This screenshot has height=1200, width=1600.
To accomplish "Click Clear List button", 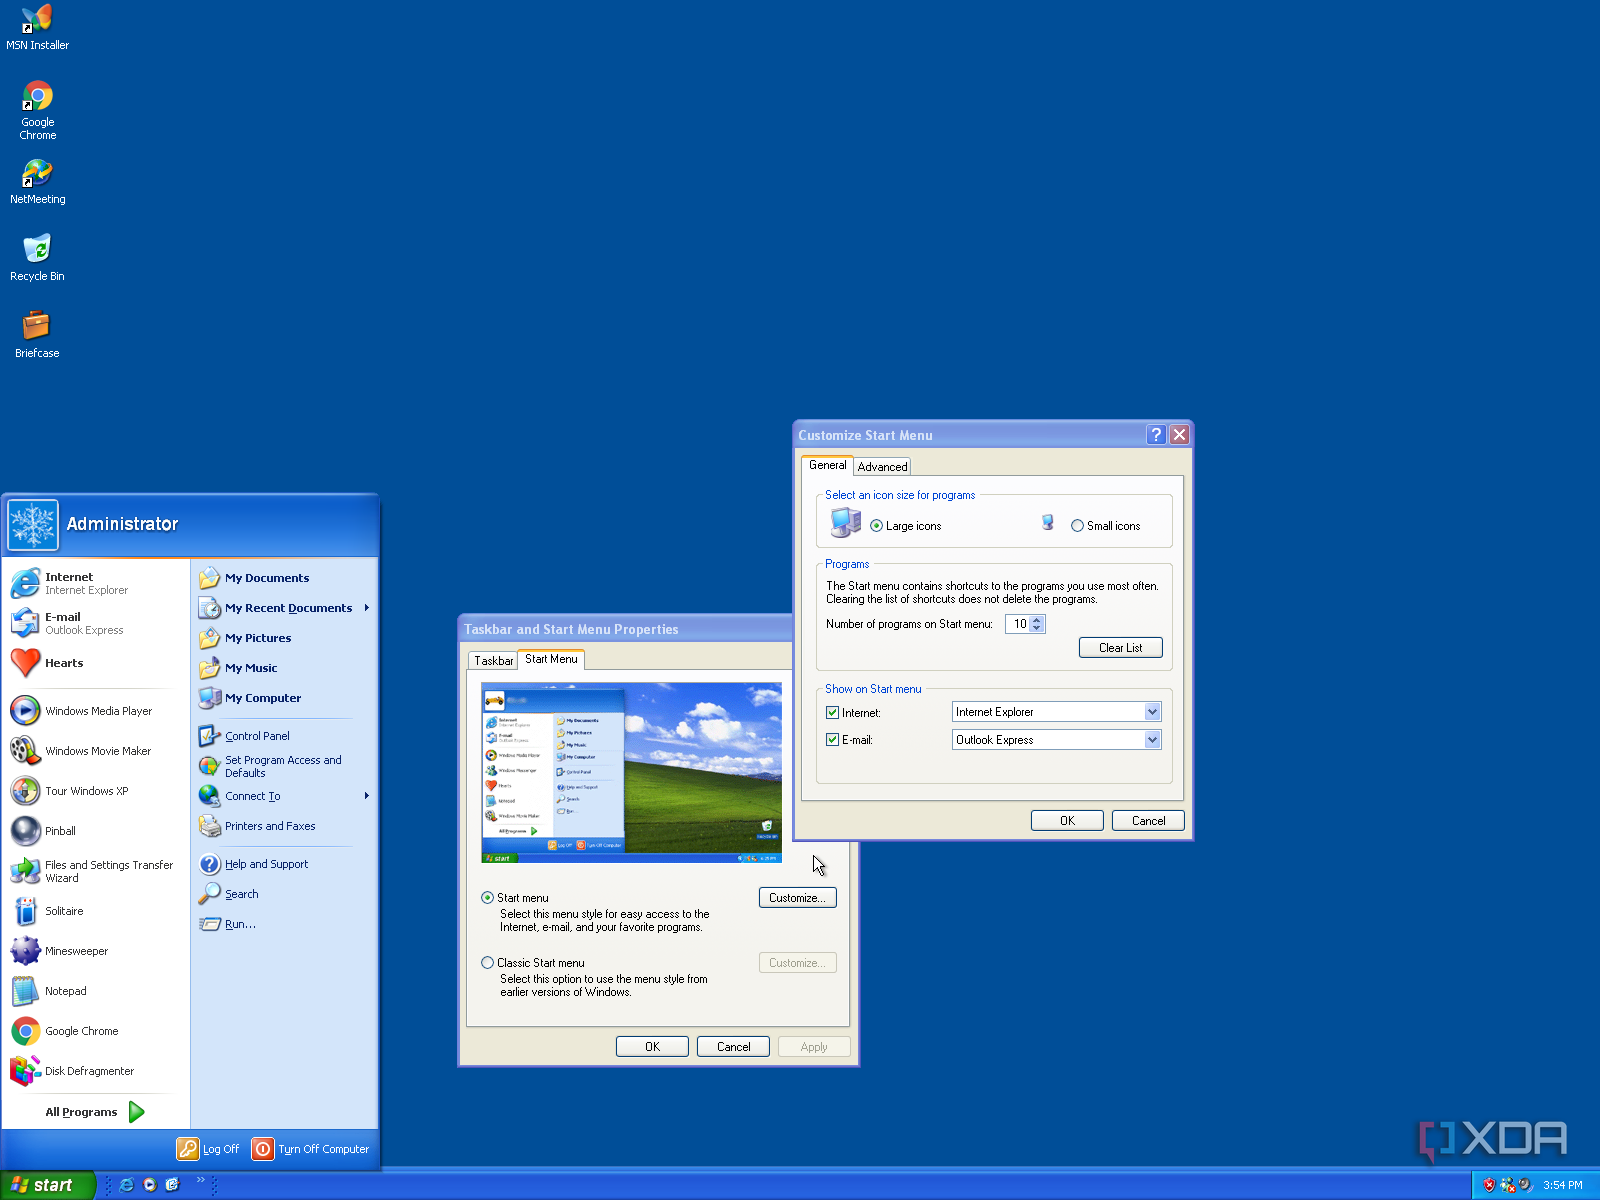I will coord(1120,648).
